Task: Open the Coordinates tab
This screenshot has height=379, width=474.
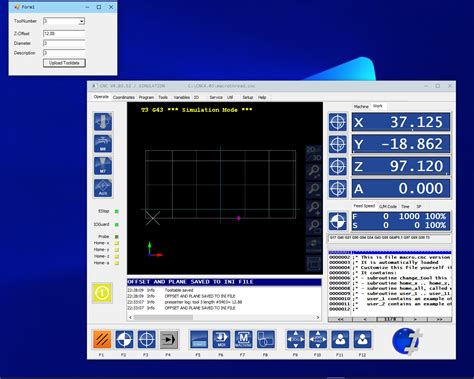Action: coord(124,97)
